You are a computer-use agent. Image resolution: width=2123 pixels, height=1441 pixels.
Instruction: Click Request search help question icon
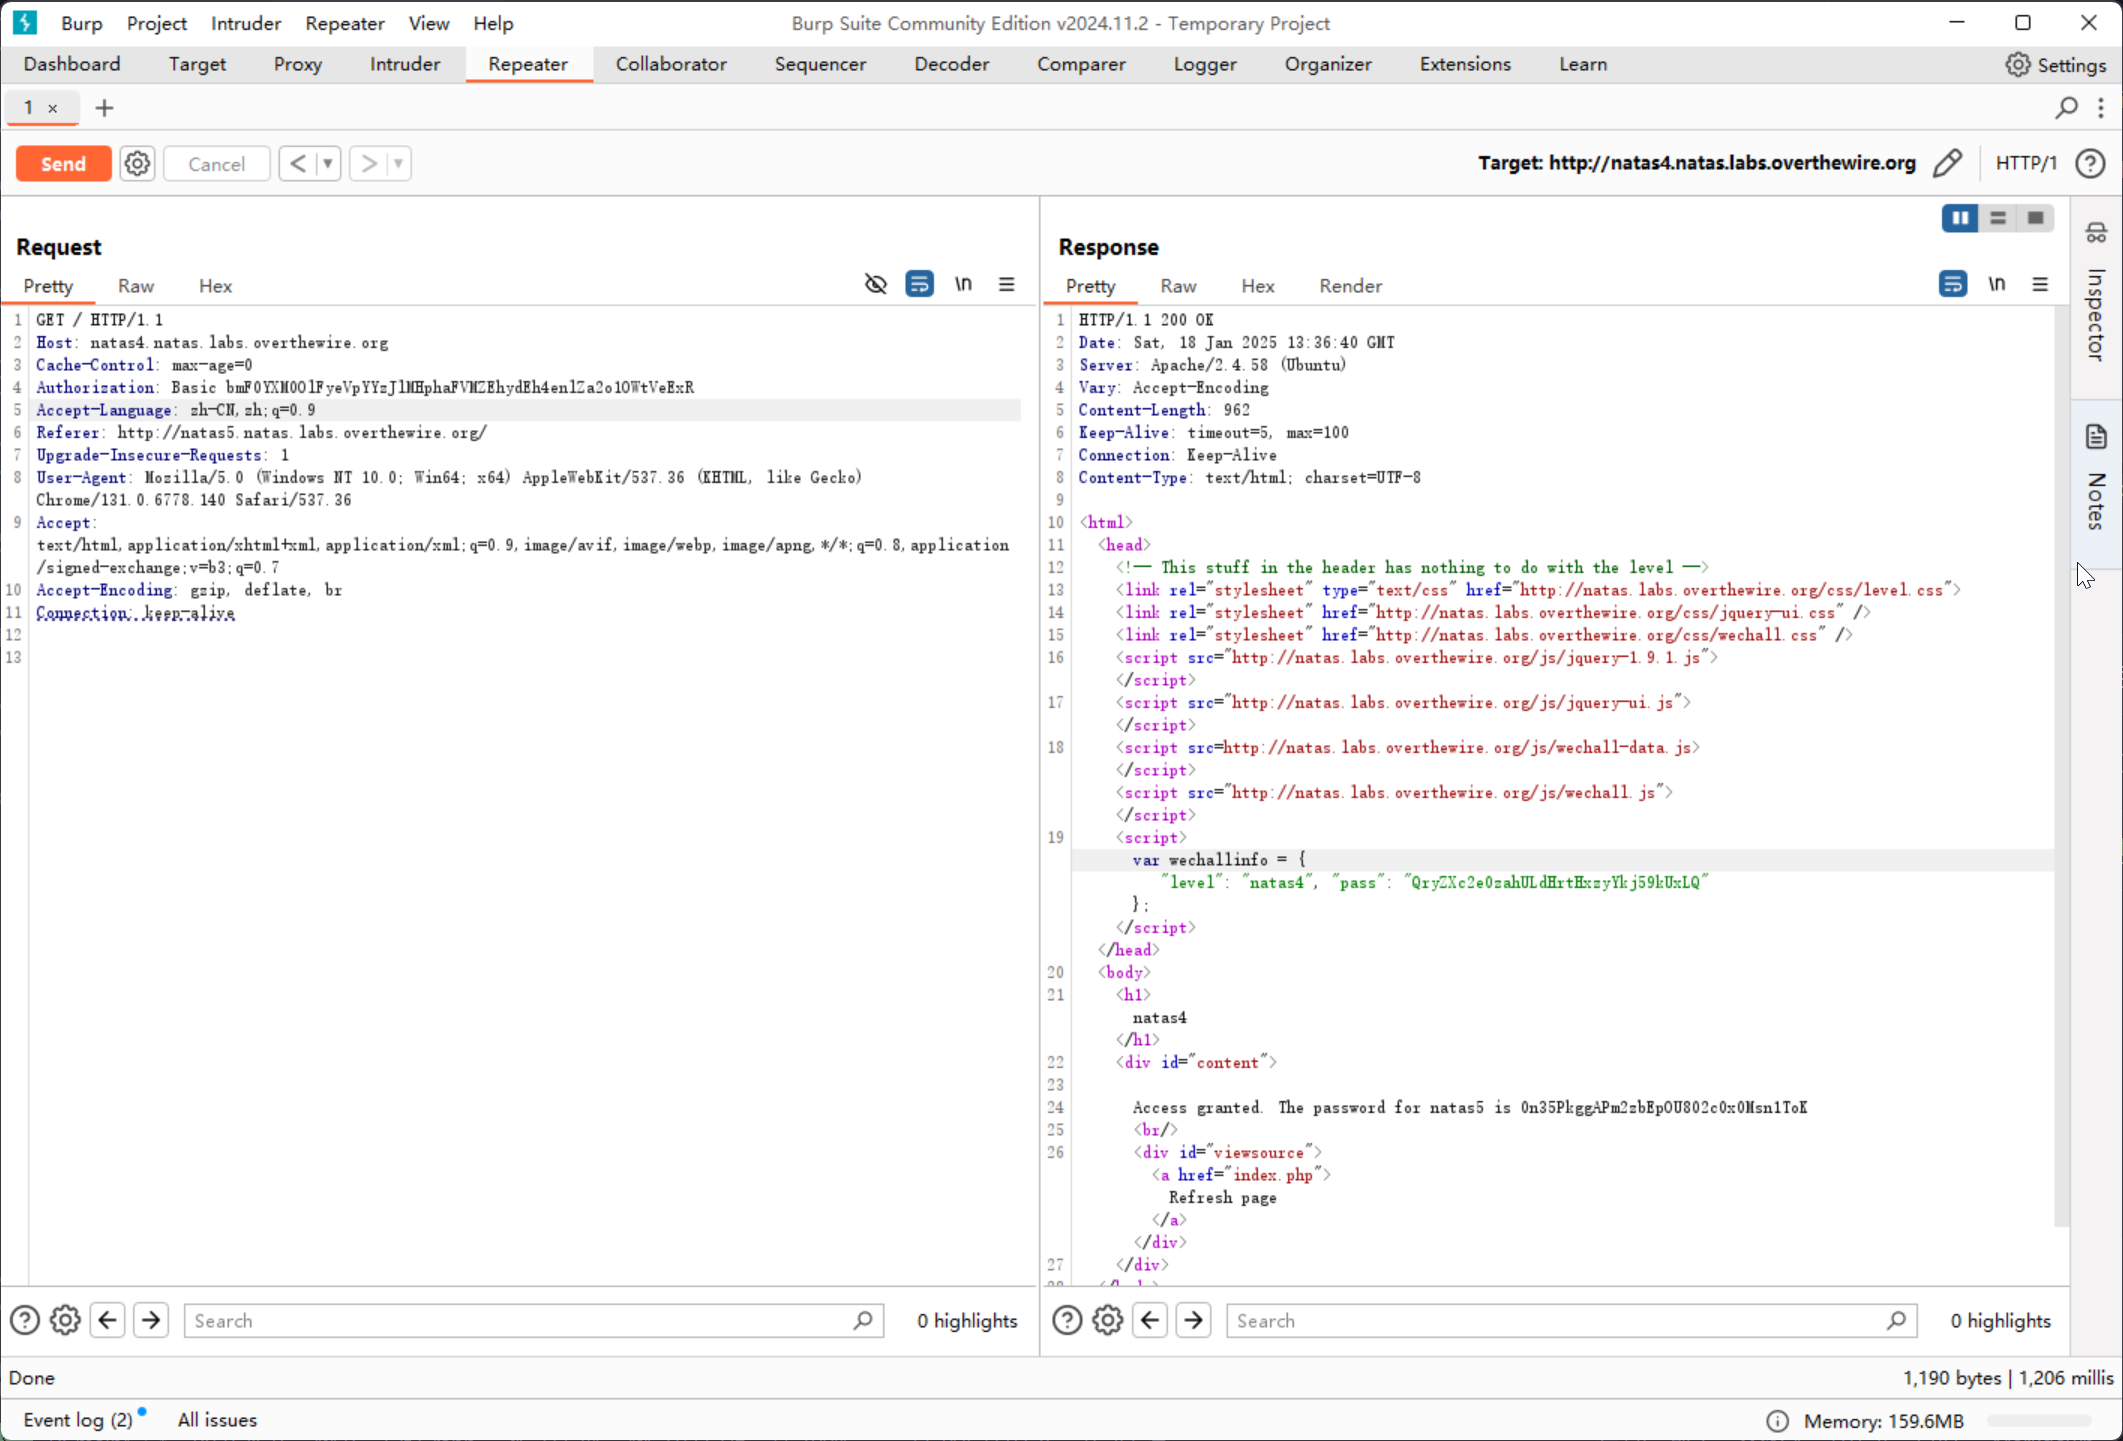click(x=24, y=1321)
